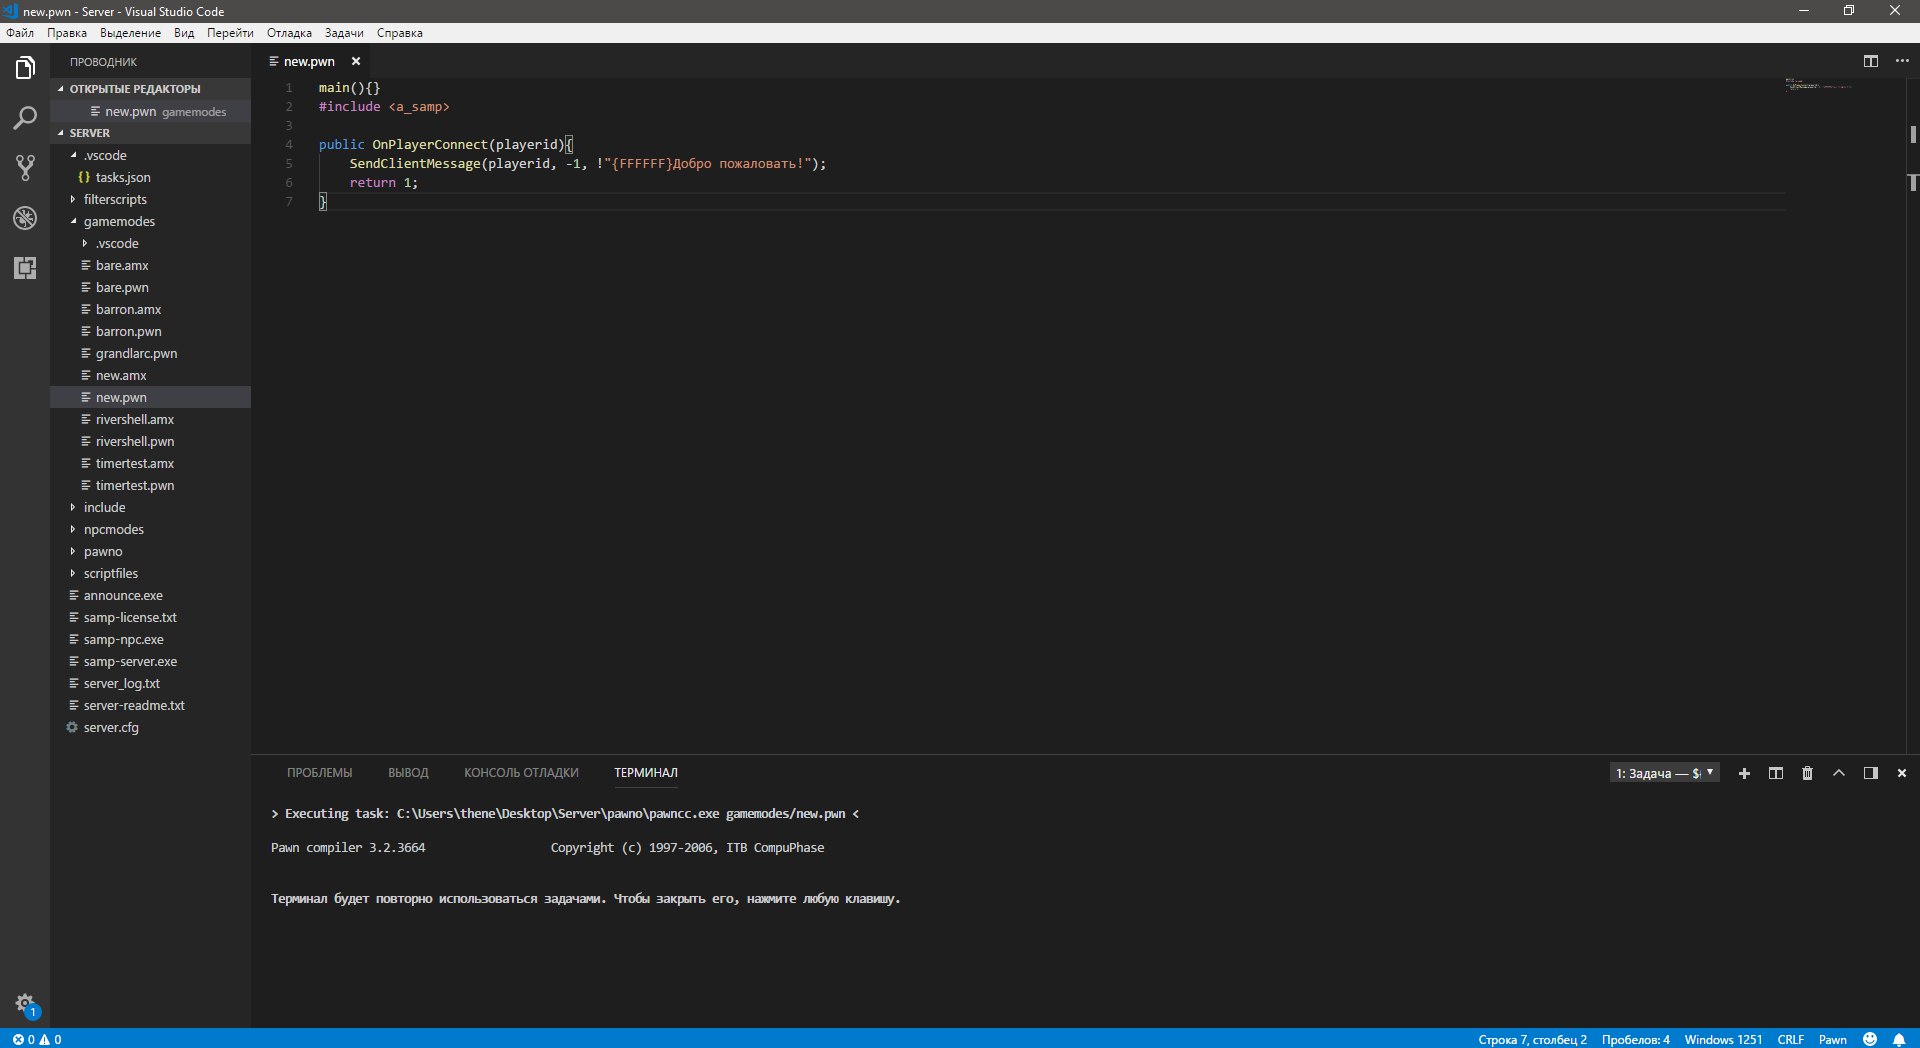Click the Pawn language mode button
1920x1048 pixels.
(1832, 1039)
